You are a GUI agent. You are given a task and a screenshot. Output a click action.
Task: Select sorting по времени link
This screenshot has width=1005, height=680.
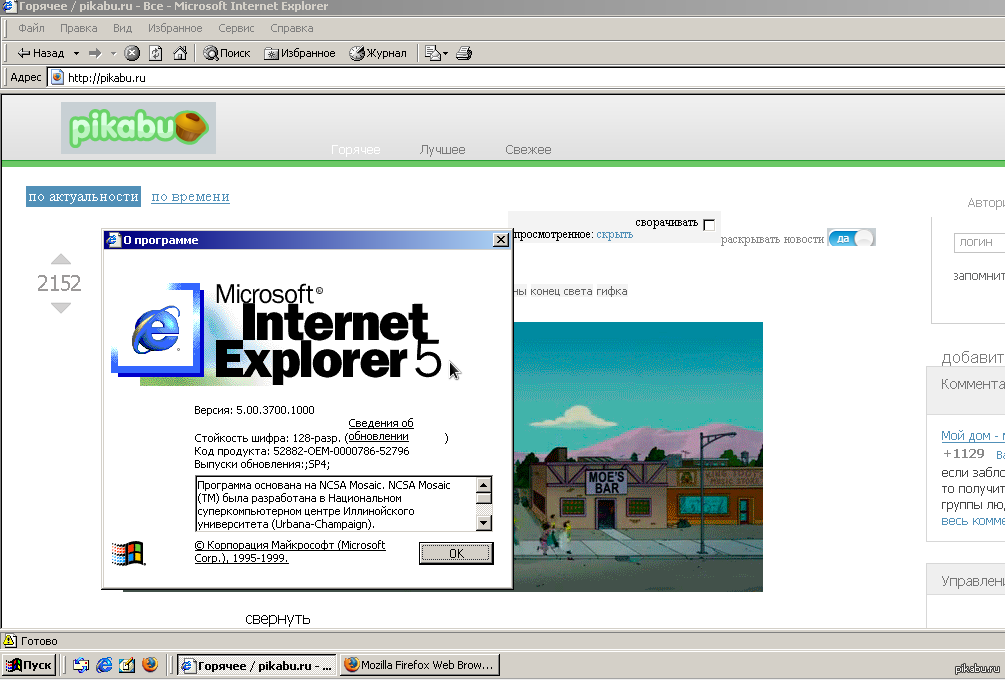click(190, 197)
